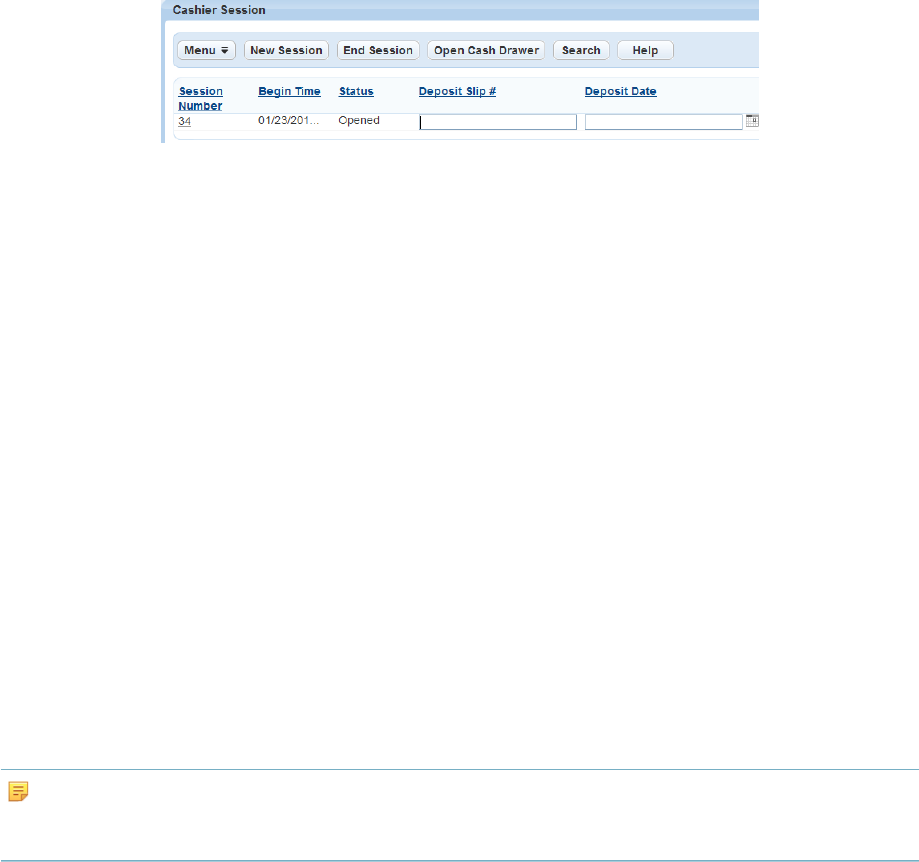The width and height of the screenshot is (919, 862).
Task: Open the Menu dropdown button
Action: point(206,50)
